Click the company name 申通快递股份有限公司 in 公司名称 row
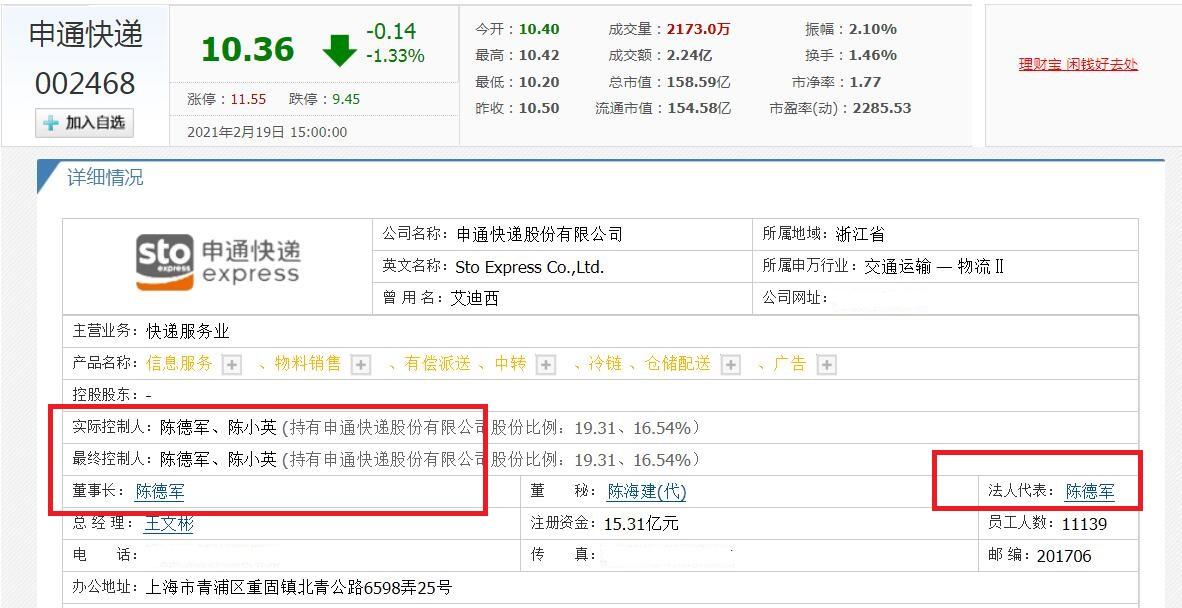Viewport: 1182px width, 608px height. pos(540,234)
